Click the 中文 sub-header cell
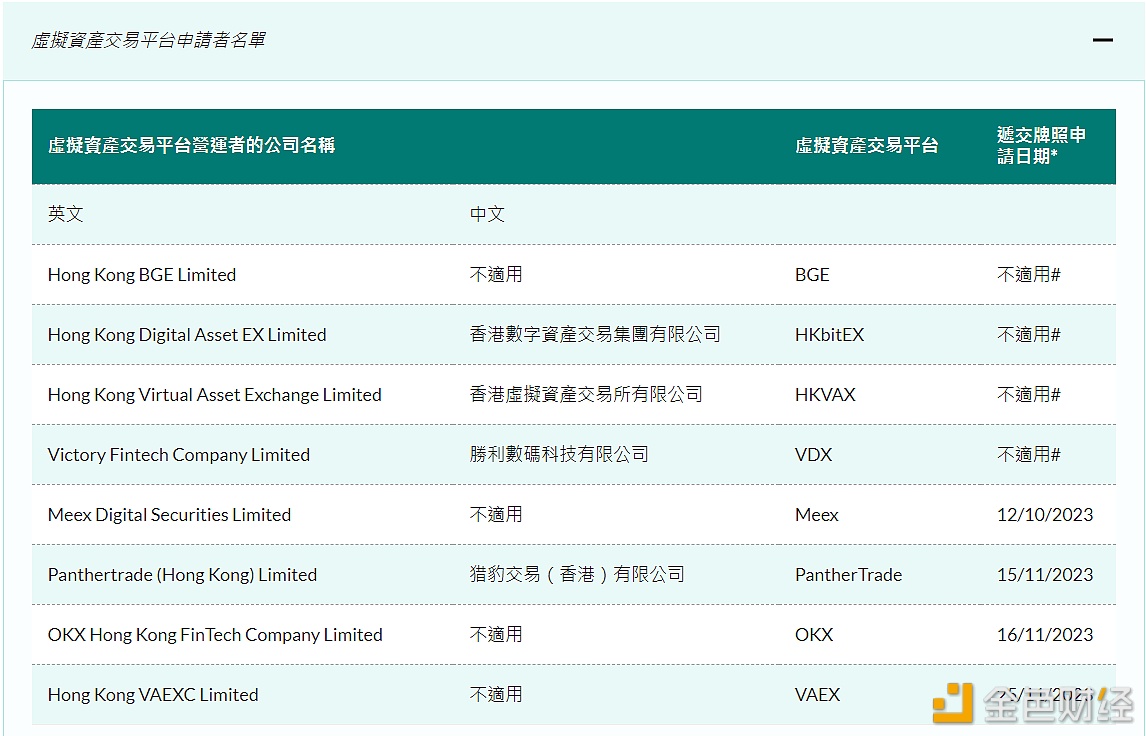1146x736 pixels. click(x=487, y=214)
